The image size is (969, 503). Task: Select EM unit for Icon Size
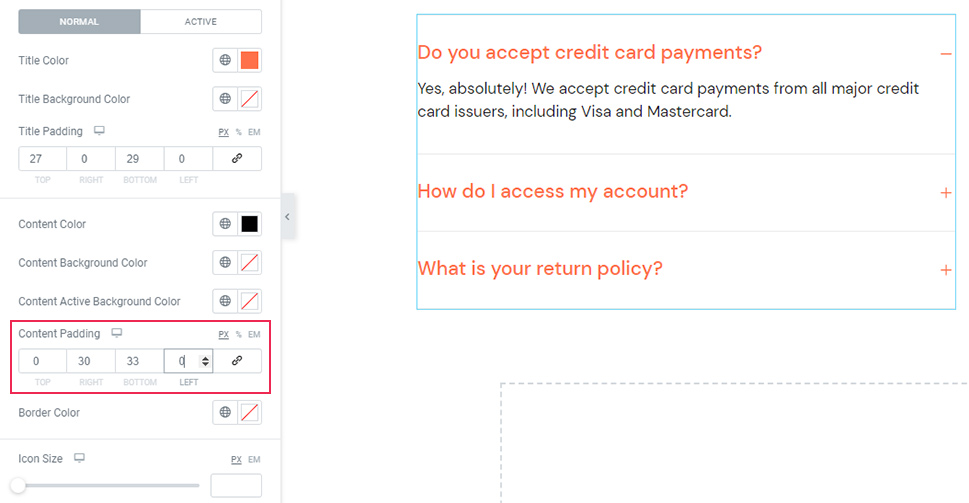(254, 459)
